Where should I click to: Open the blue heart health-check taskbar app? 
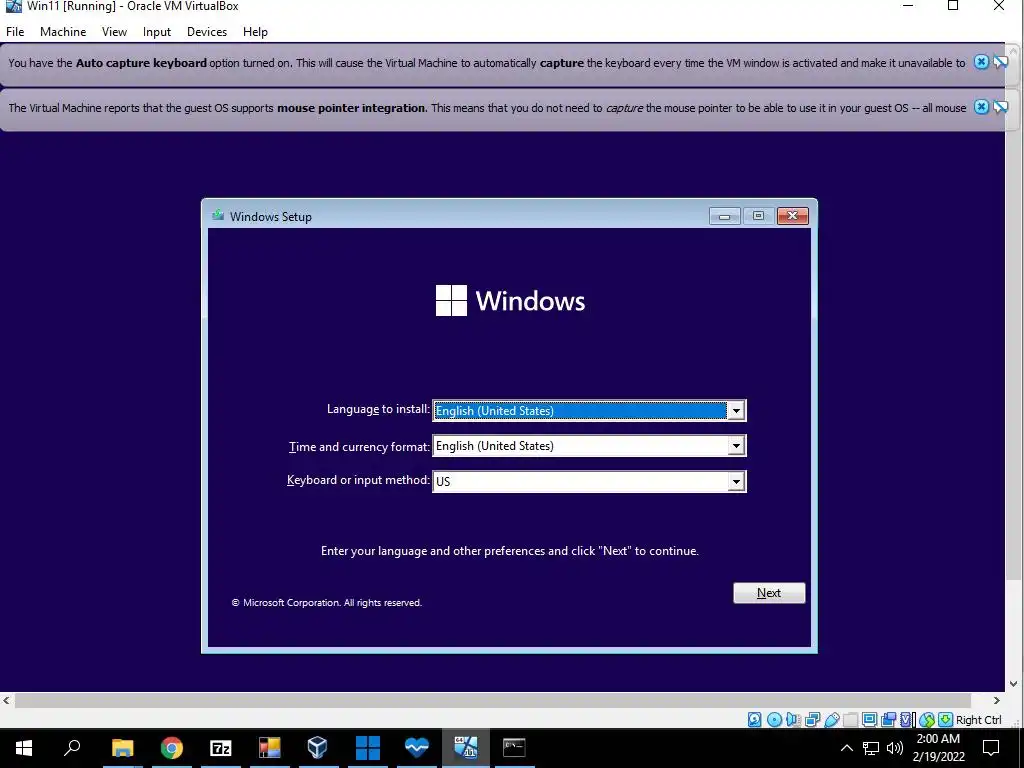tap(417, 748)
